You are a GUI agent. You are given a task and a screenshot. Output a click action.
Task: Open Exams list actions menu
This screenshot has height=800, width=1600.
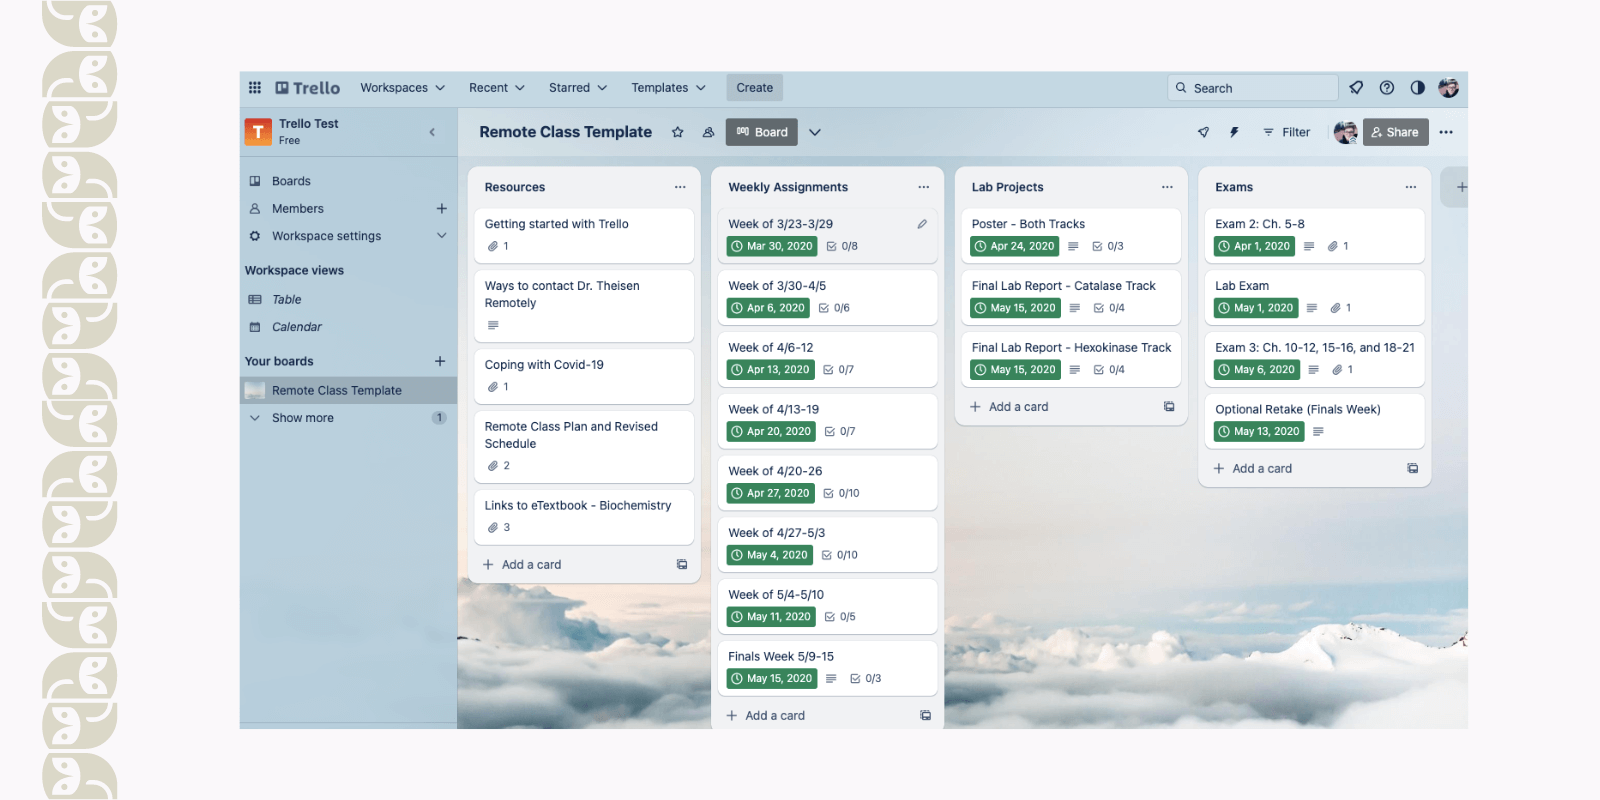(x=1411, y=187)
